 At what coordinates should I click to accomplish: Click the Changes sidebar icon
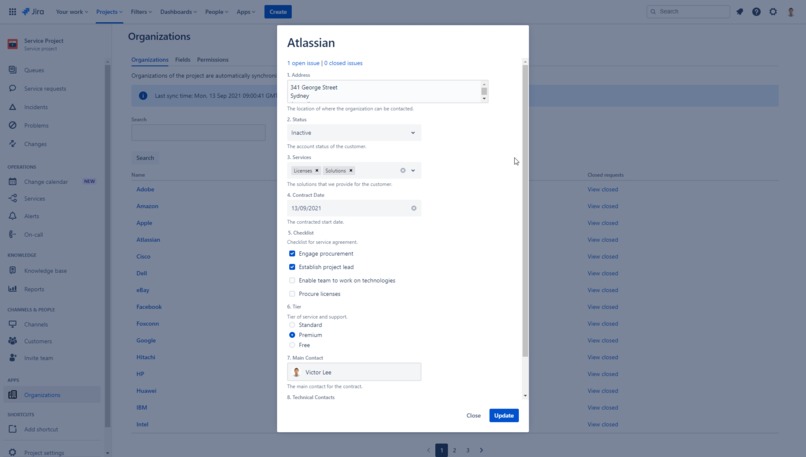[x=13, y=143]
